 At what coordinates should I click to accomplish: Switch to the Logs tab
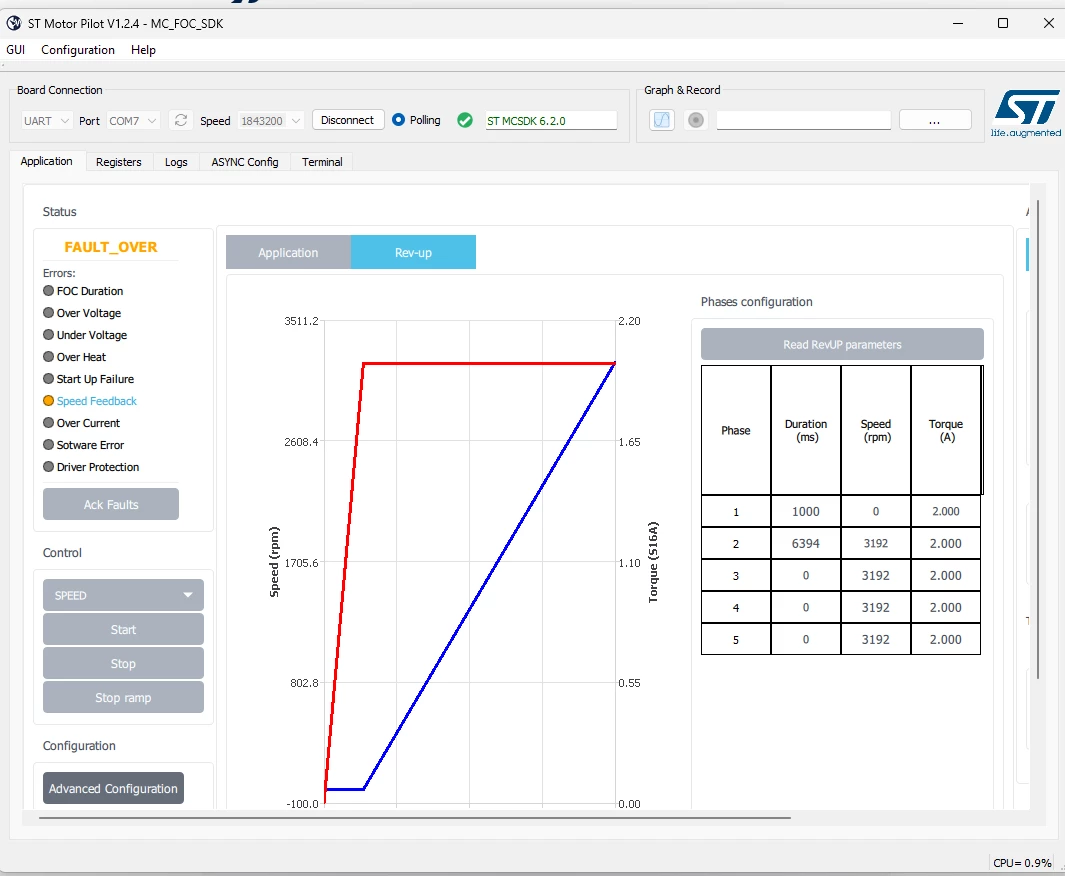click(x=176, y=162)
